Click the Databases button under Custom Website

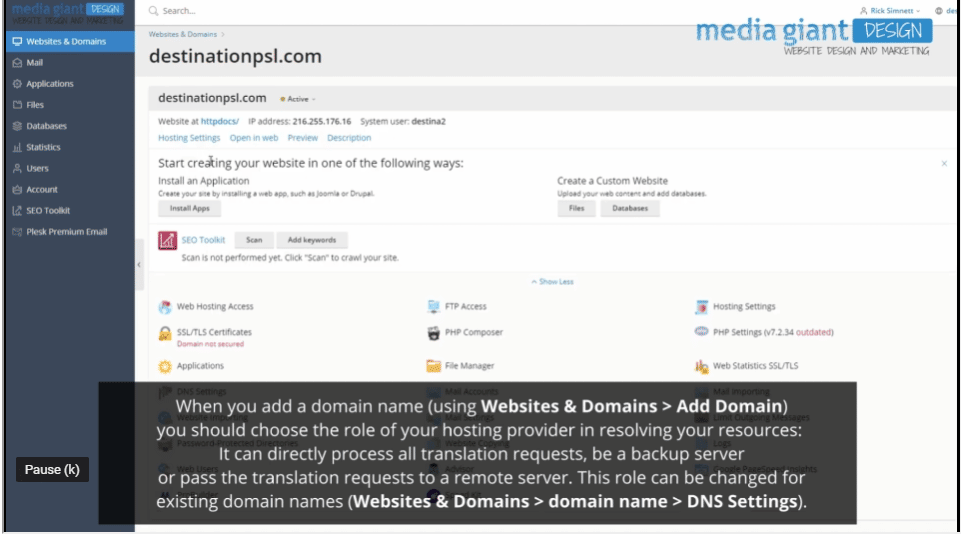[x=629, y=208]
